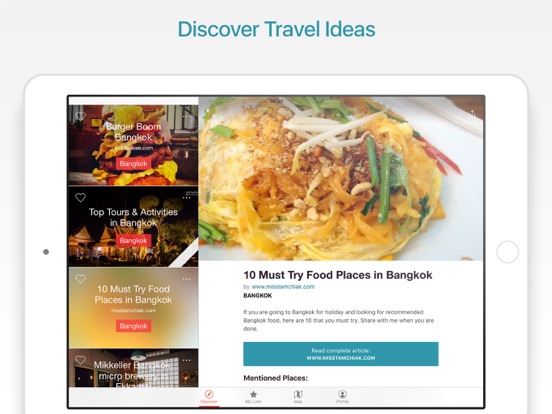Image resolution: width=552 pixels, height=414 pixels.
Task: Open more options on Top Tours card
Action: pos(187,197)
